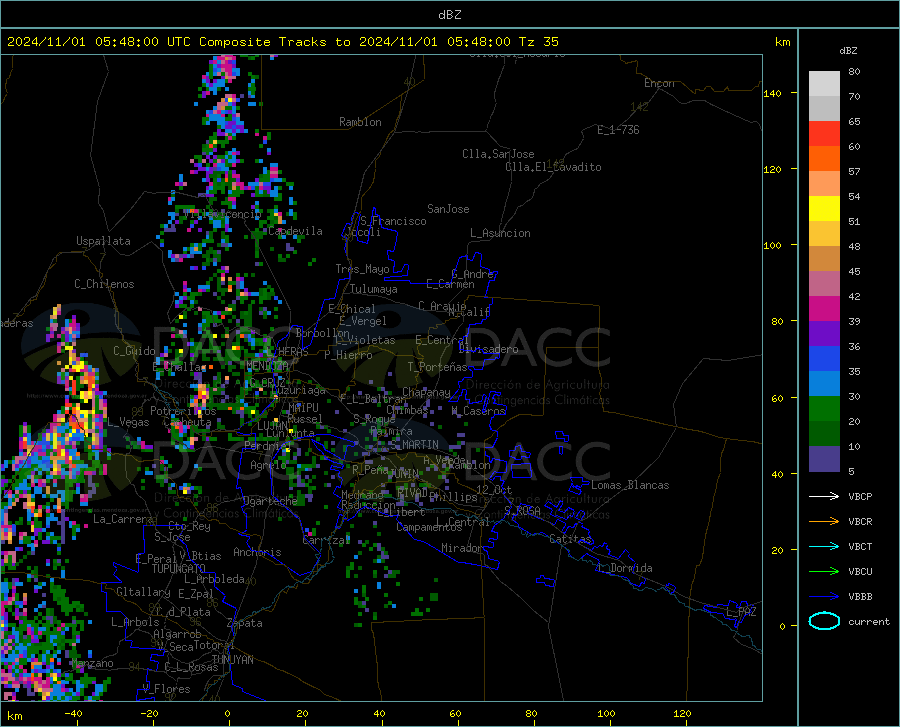The height and width of the screenshot is (727, 900).
Task: Click the '100' tick on the right km axis
Action: (772, 246)
